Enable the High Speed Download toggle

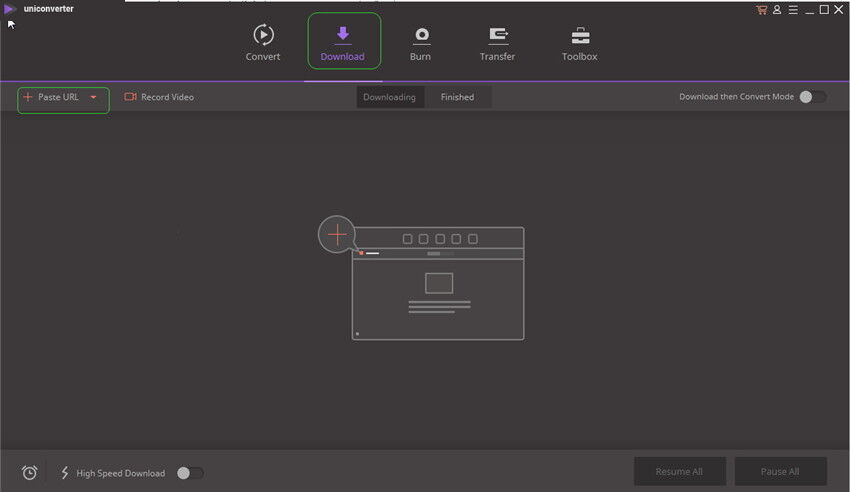[190, 473]
